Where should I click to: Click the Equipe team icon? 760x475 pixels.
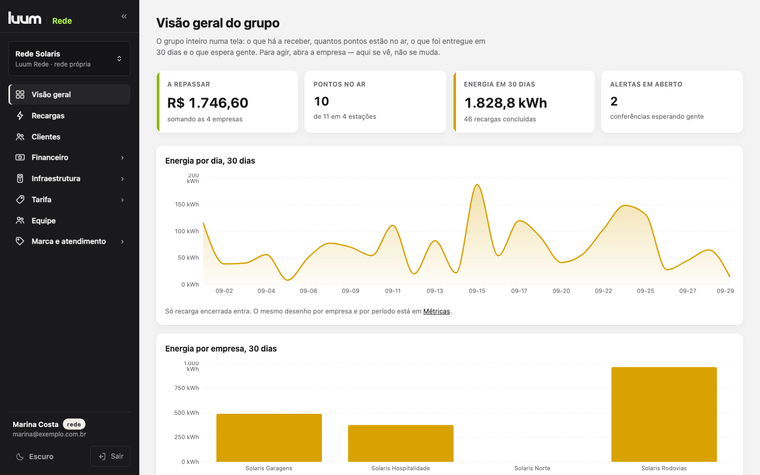(20, 221)
